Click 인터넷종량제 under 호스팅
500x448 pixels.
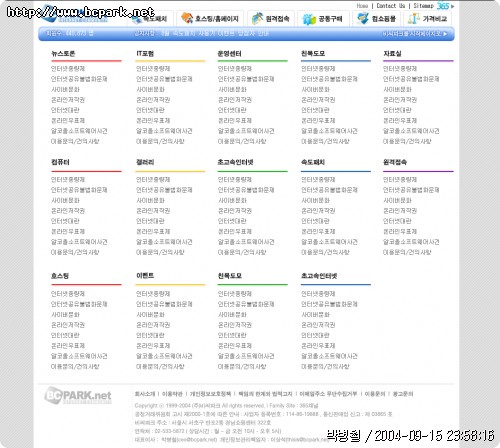click(x=68, y=294)
